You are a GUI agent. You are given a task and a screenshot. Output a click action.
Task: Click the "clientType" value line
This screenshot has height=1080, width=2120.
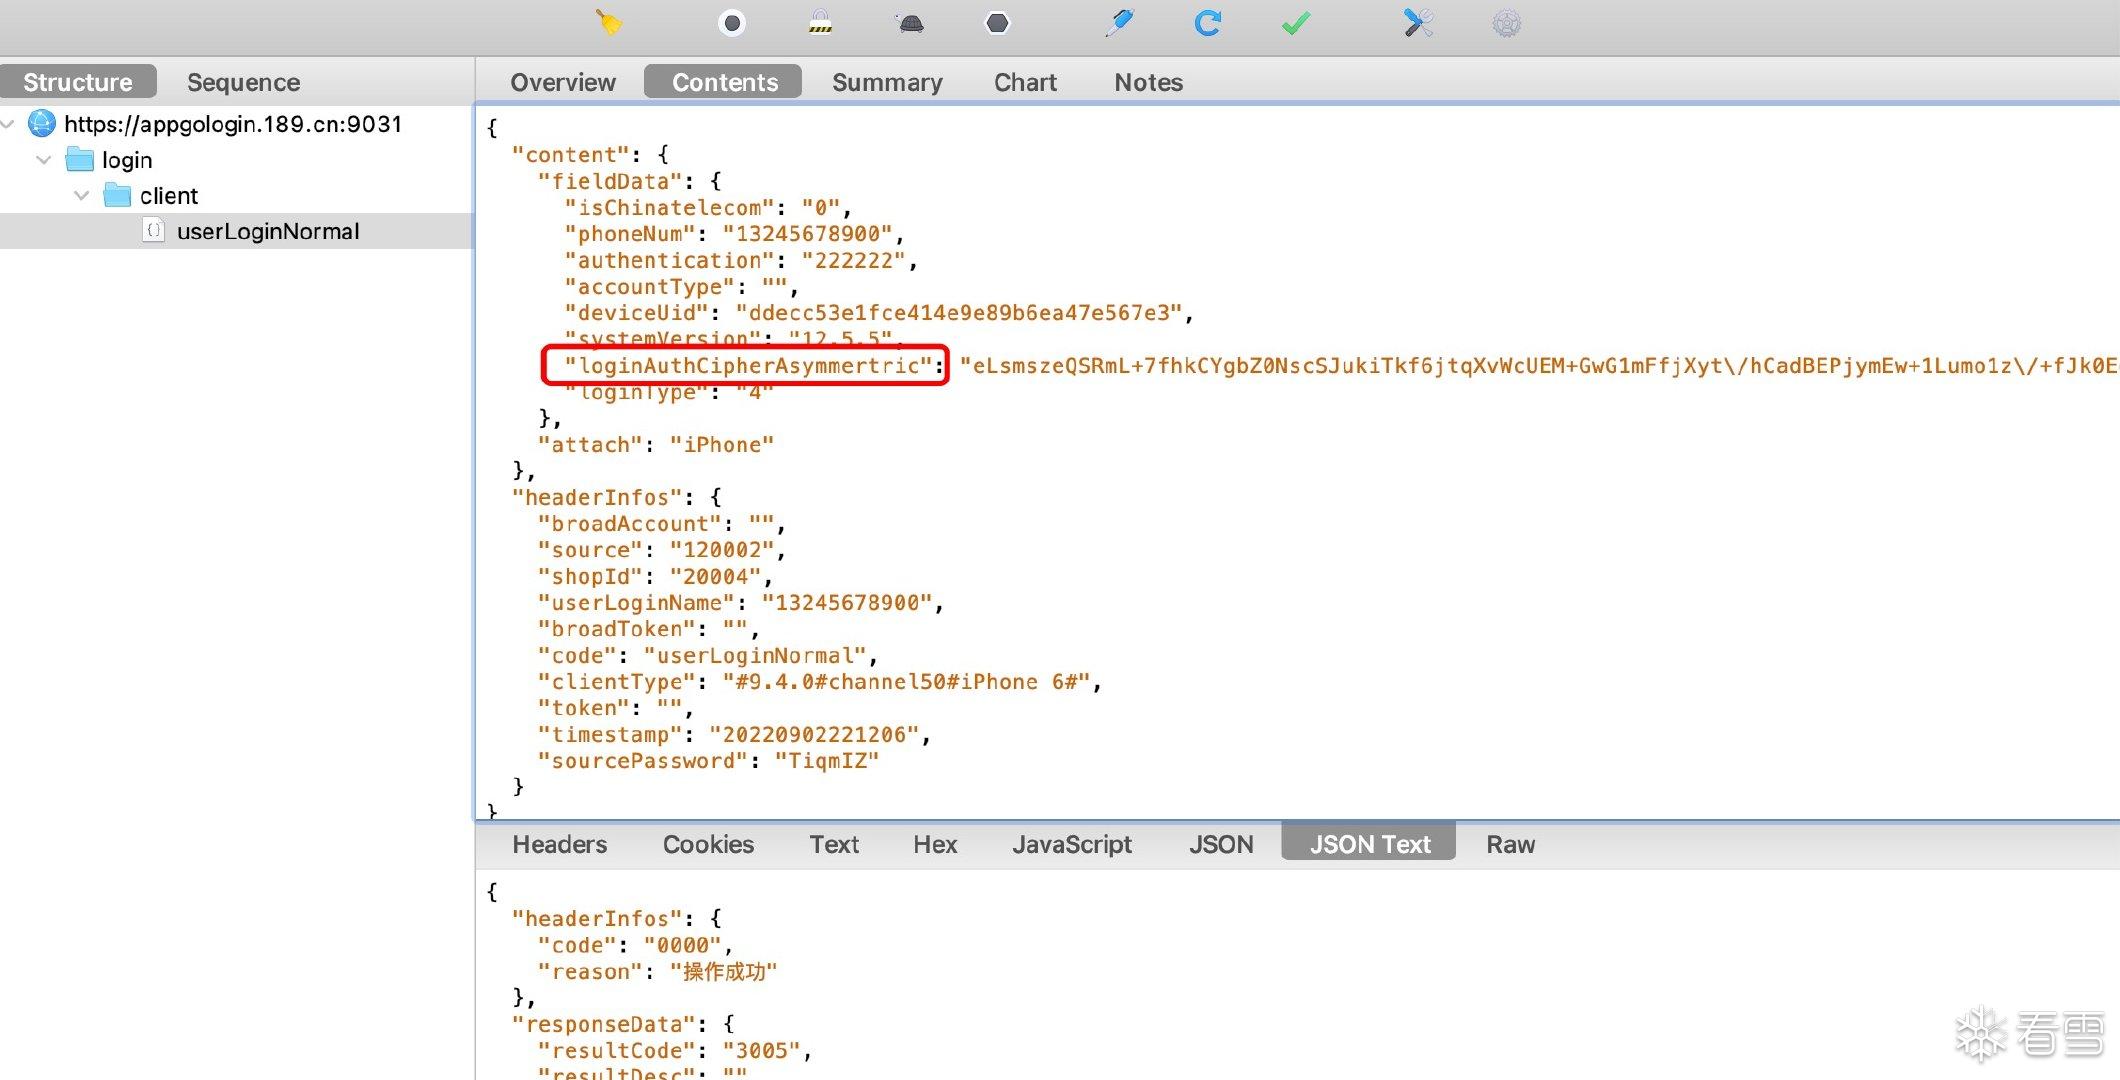click(x=819, y=682)
